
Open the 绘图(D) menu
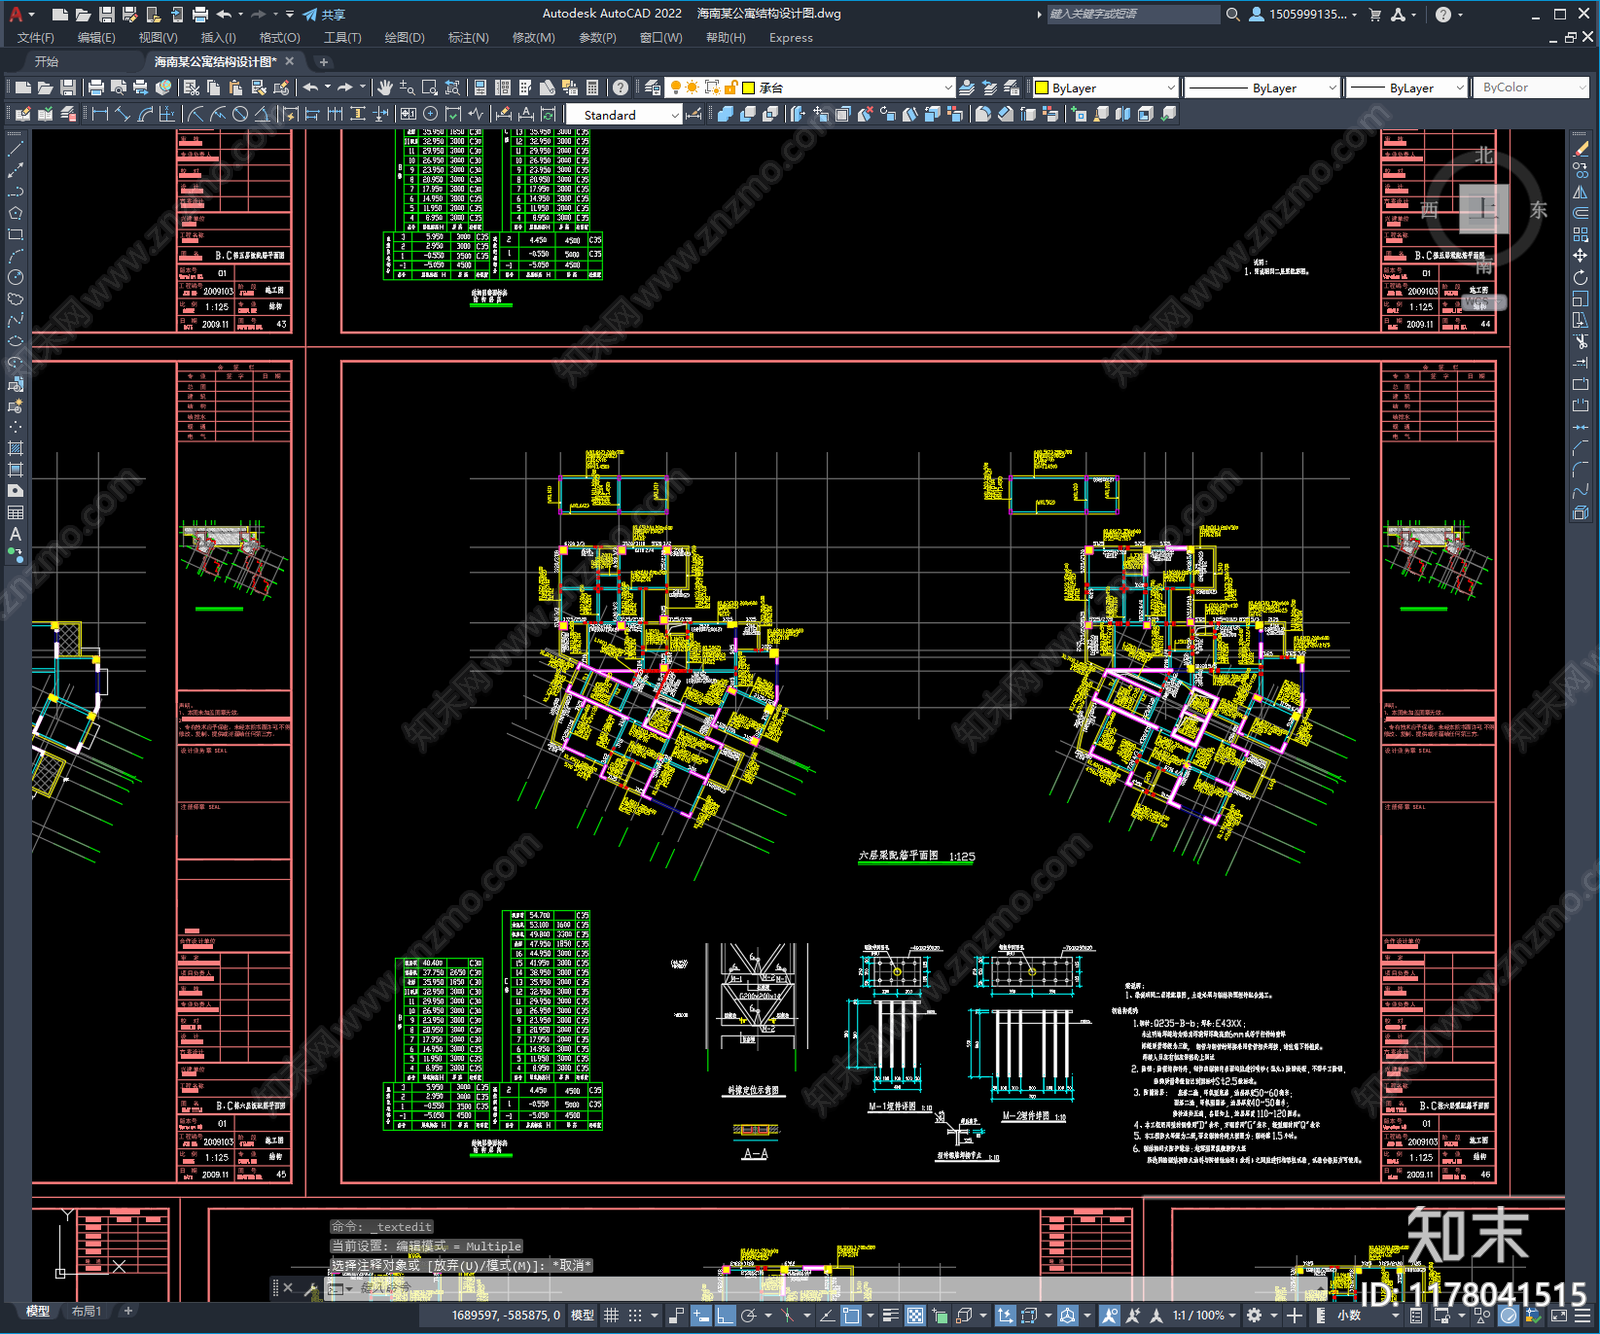pos(404,37)
